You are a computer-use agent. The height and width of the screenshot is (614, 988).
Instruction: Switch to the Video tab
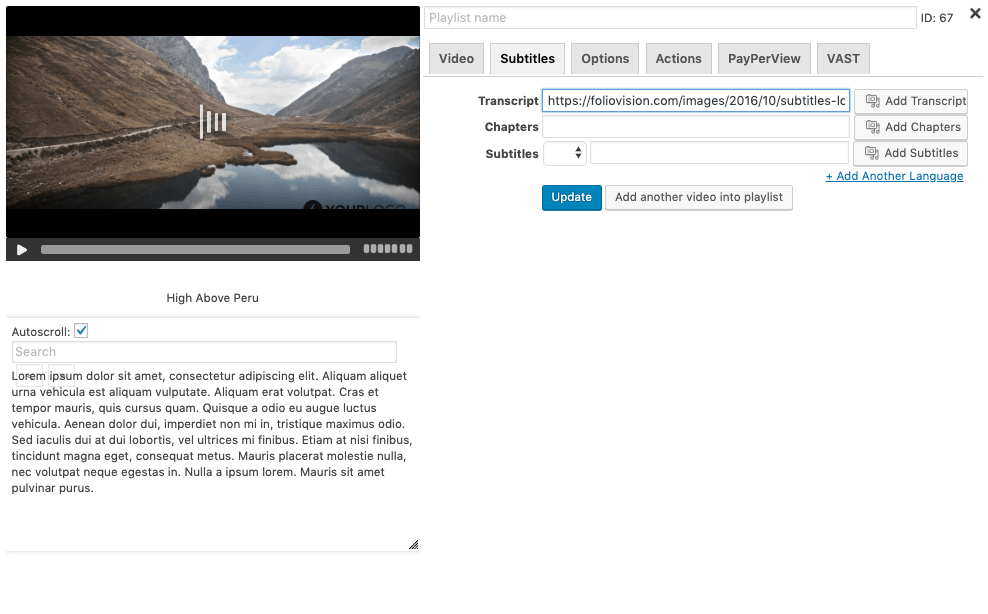click(456, 59)
